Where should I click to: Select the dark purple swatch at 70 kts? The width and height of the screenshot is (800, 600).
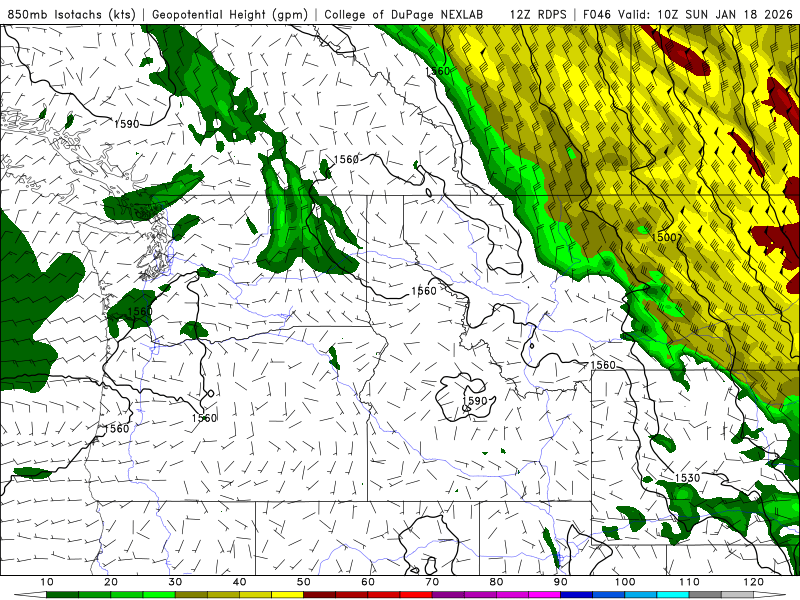click(448, 595)
